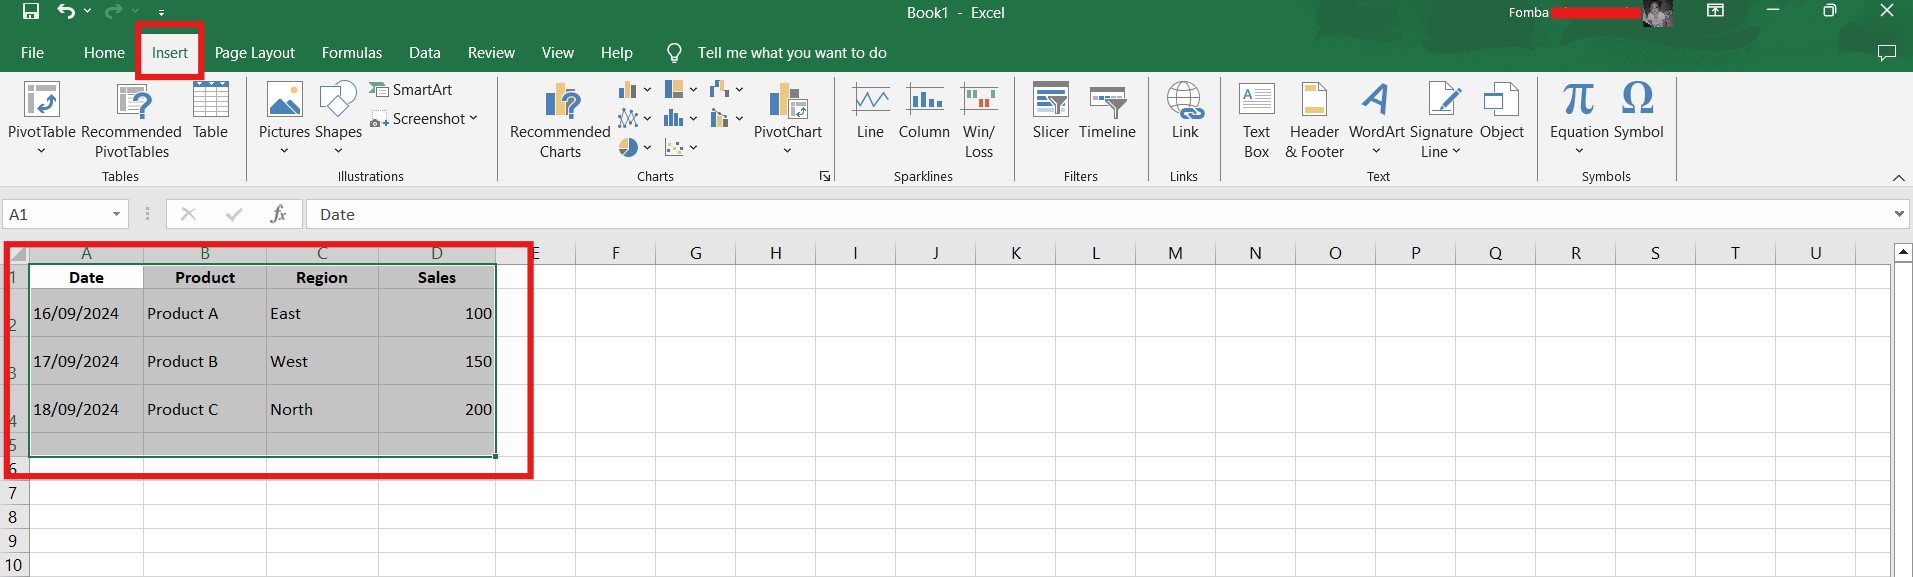Insert a PivotTable
1913x577 pixels.
point(41,119)
